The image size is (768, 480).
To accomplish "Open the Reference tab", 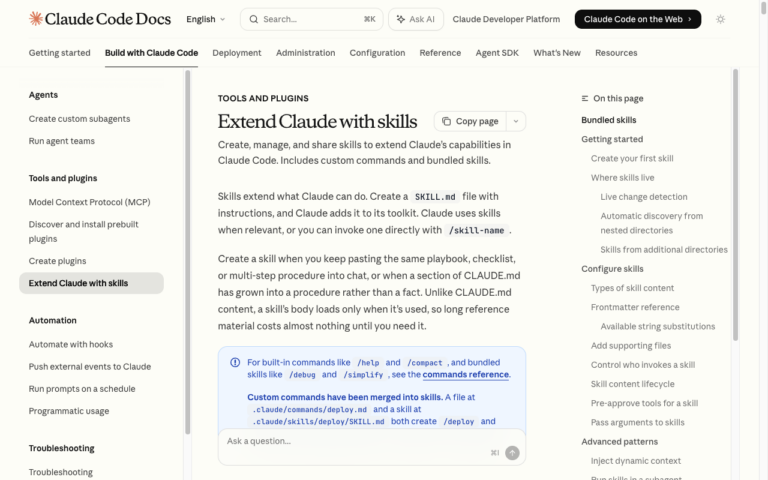I will coord(440,52).
